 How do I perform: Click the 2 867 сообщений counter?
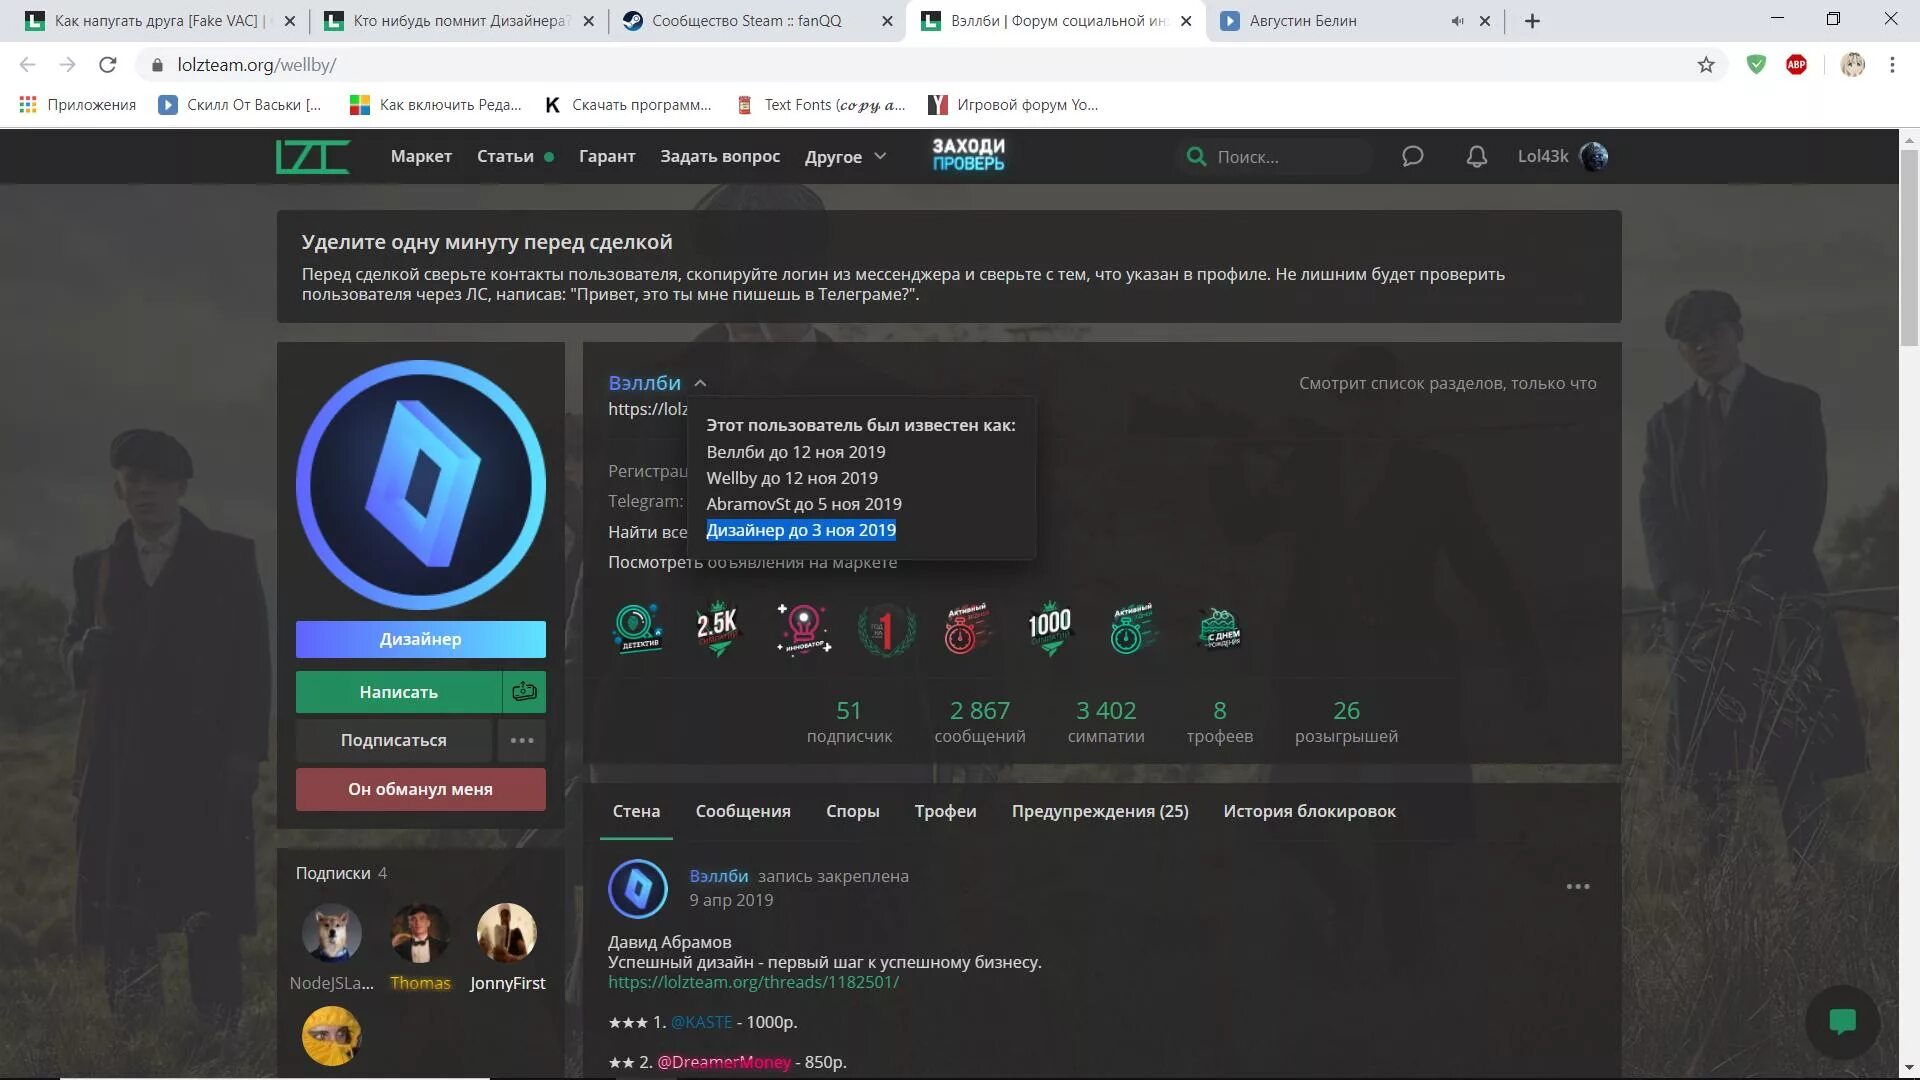coord(980,722)
